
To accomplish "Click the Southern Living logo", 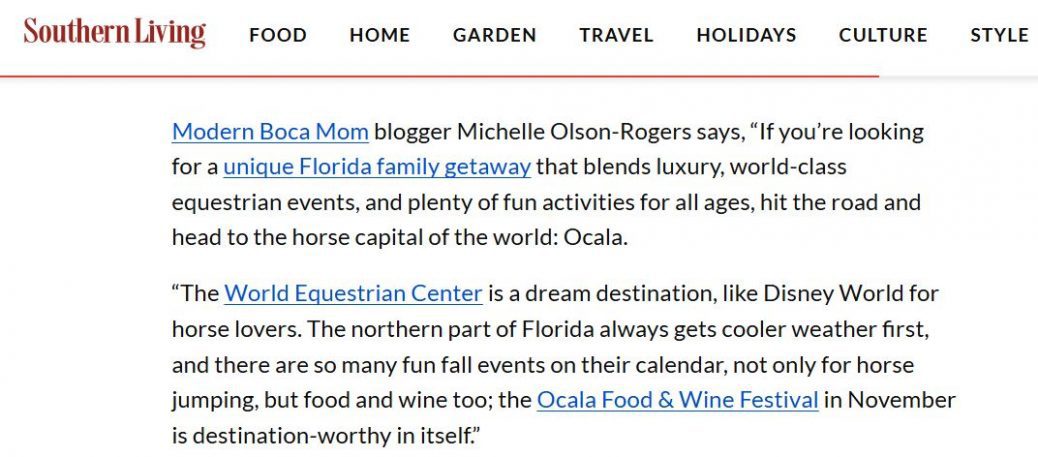I will (x=114, y=33).
